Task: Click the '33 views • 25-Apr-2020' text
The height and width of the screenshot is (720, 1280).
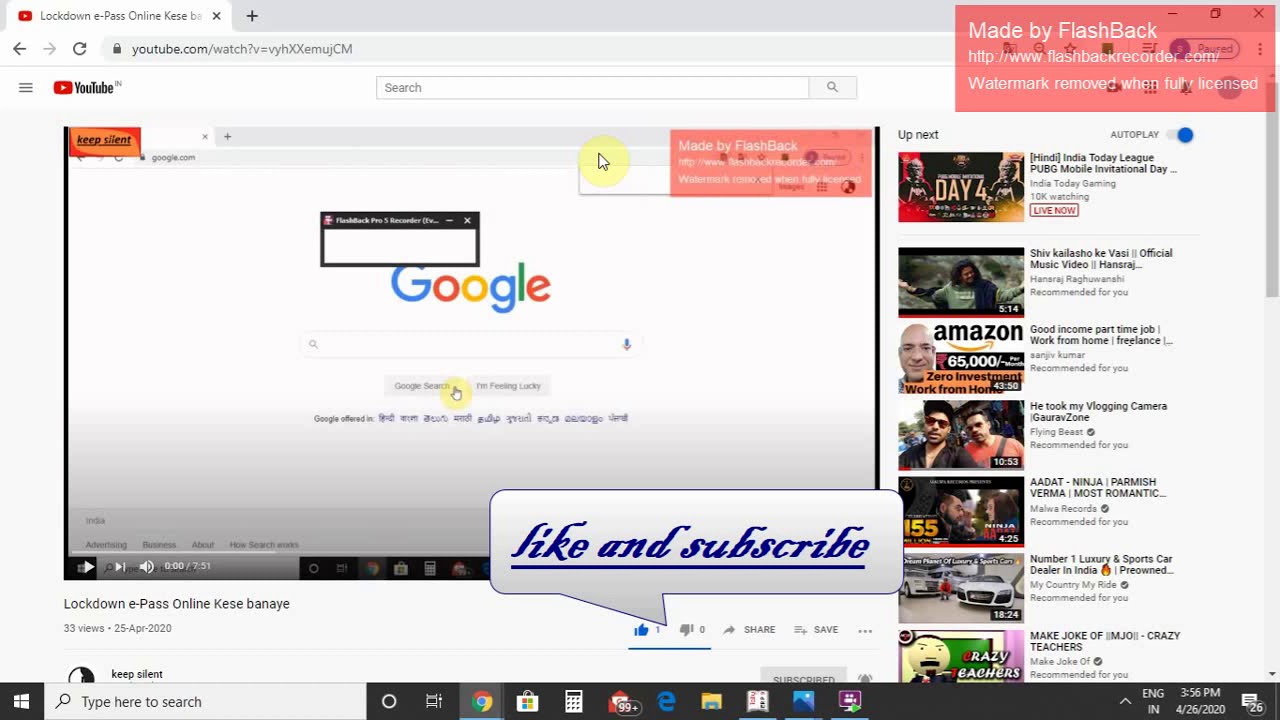Action: coord(118,629)
